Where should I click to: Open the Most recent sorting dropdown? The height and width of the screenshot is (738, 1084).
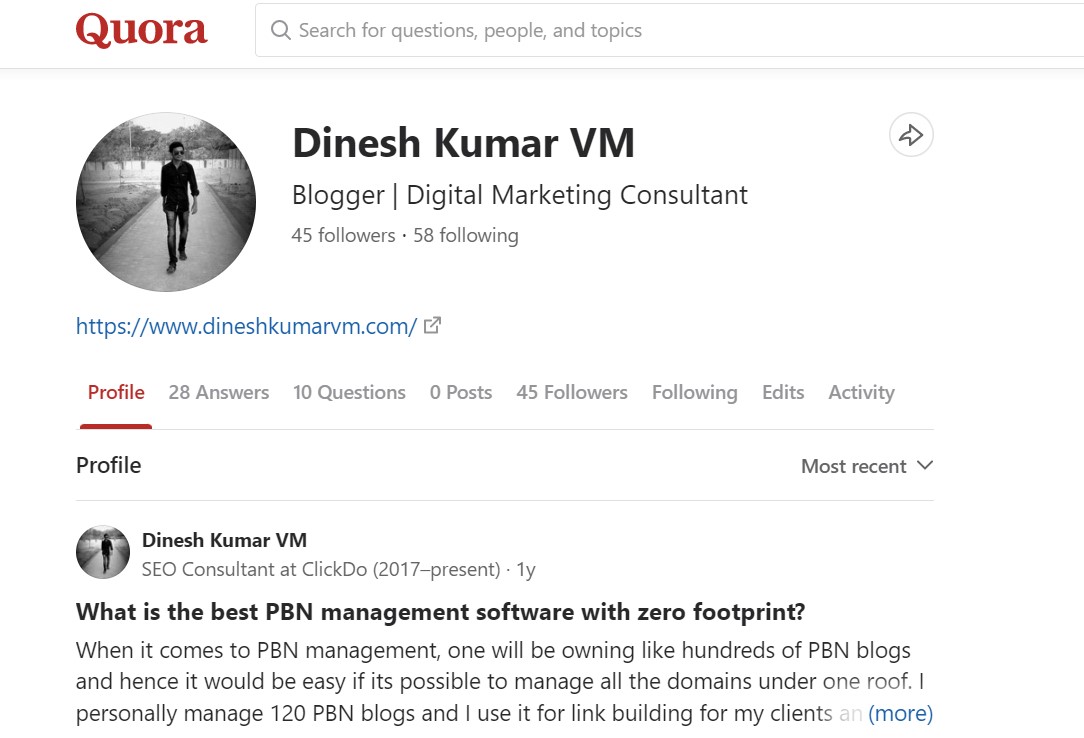pos(866,465)
